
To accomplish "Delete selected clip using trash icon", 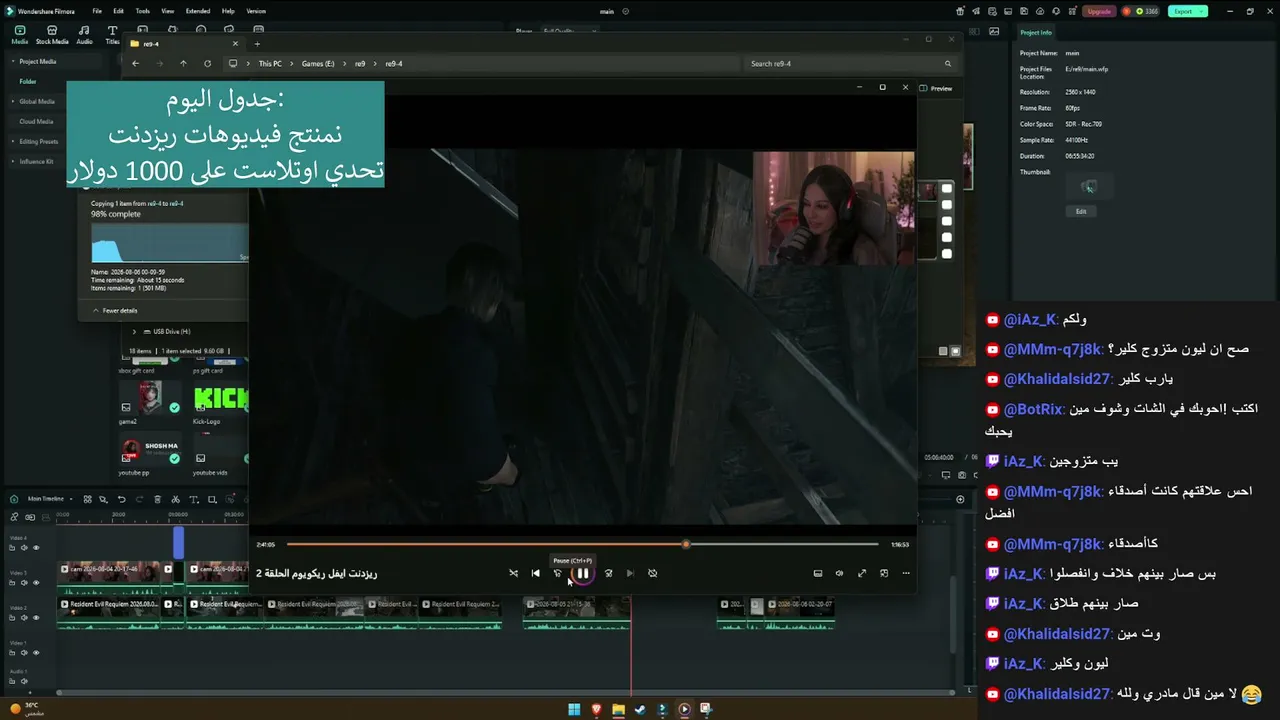I will coord(157,499).
